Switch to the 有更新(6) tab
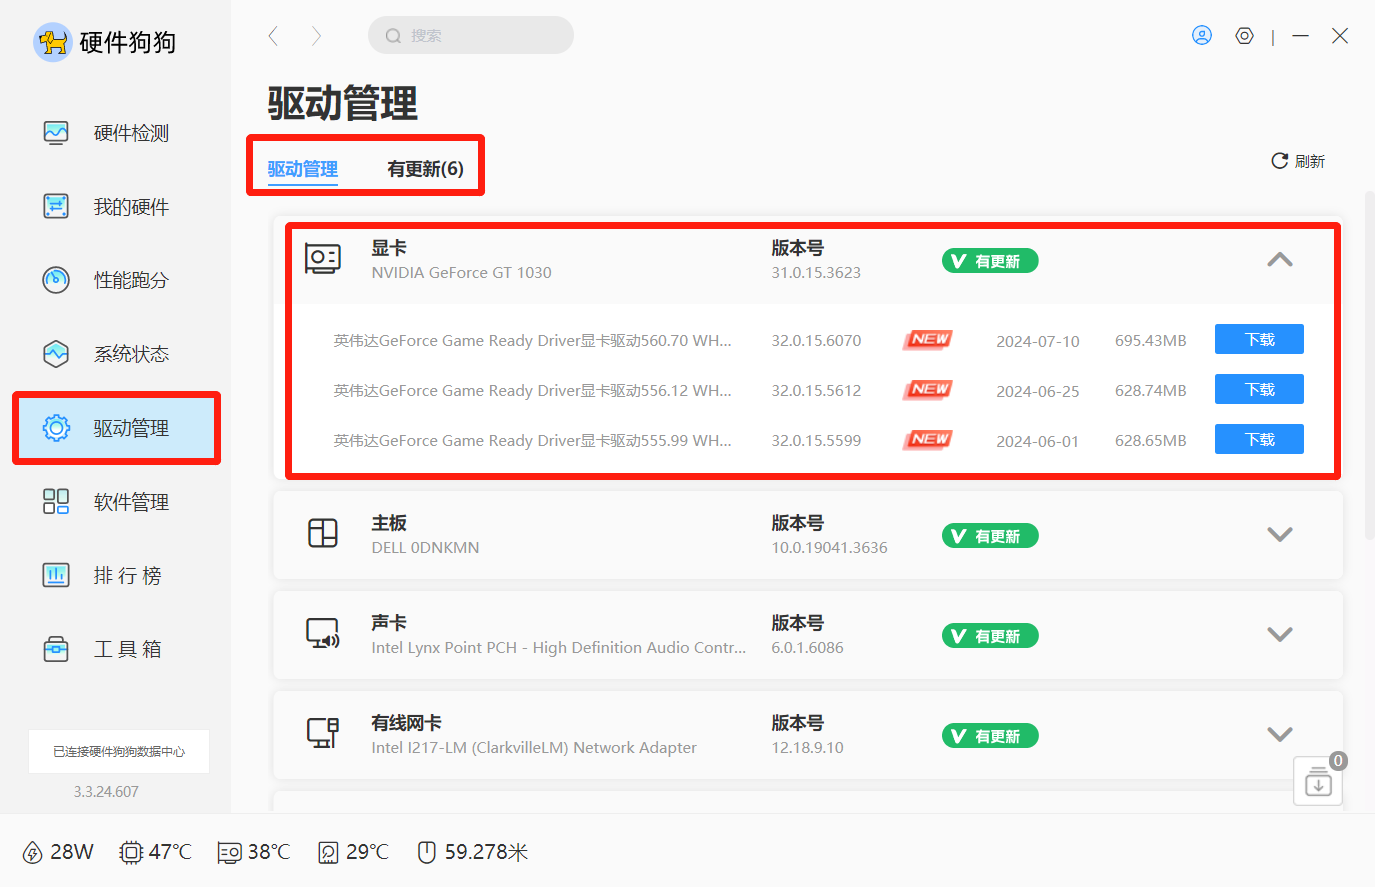 tap(426, 169)
